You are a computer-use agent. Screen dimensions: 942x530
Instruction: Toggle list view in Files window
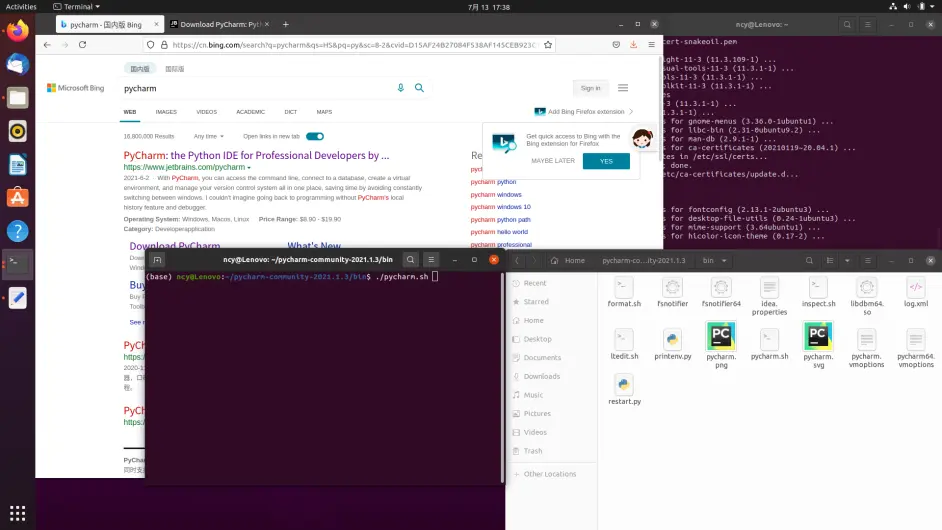[x=830, y=260]
